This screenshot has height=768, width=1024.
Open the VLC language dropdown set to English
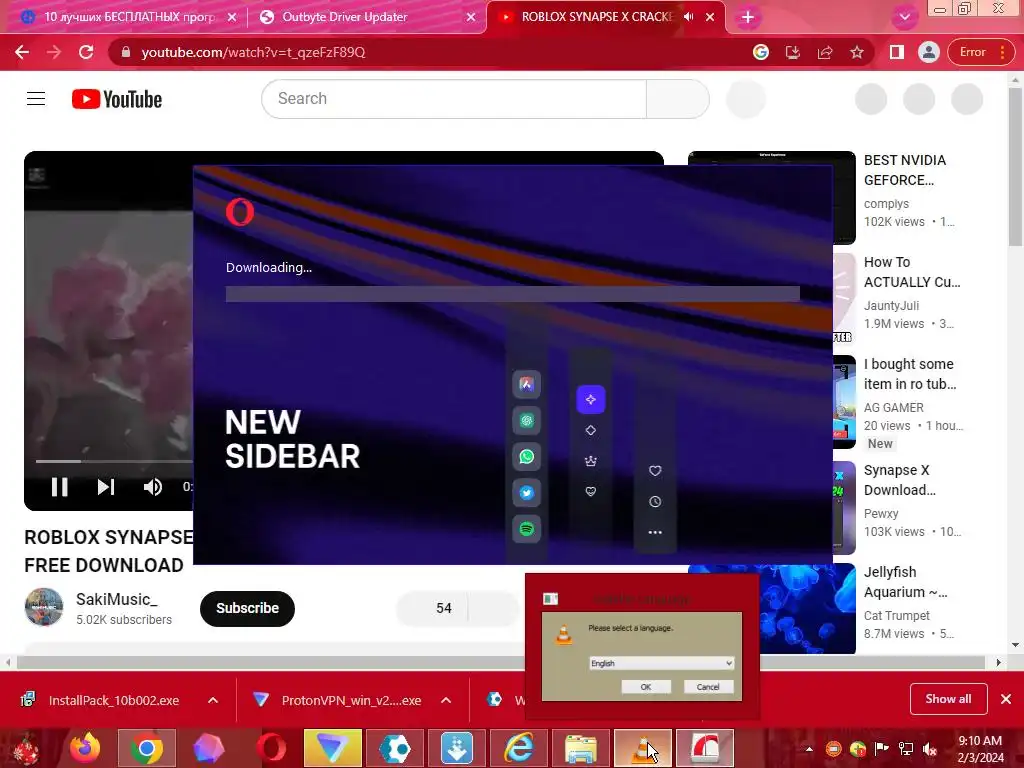[662, 663]
